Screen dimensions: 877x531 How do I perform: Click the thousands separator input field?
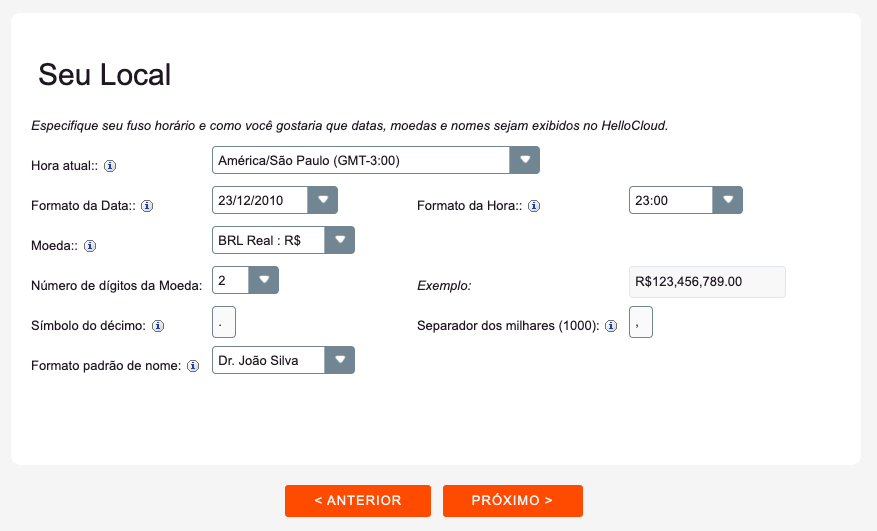(641, 322)
